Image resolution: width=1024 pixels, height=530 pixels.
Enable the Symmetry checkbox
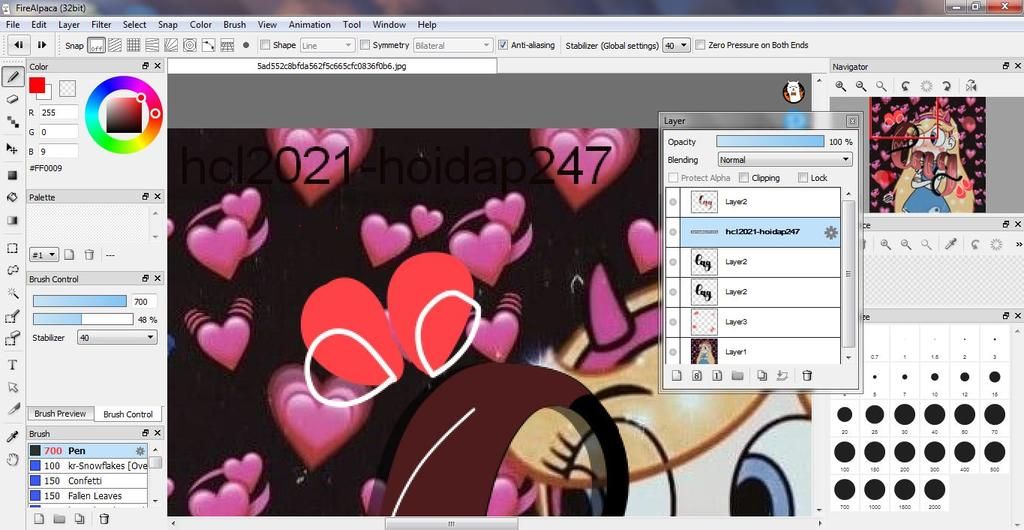click(365, 45)
